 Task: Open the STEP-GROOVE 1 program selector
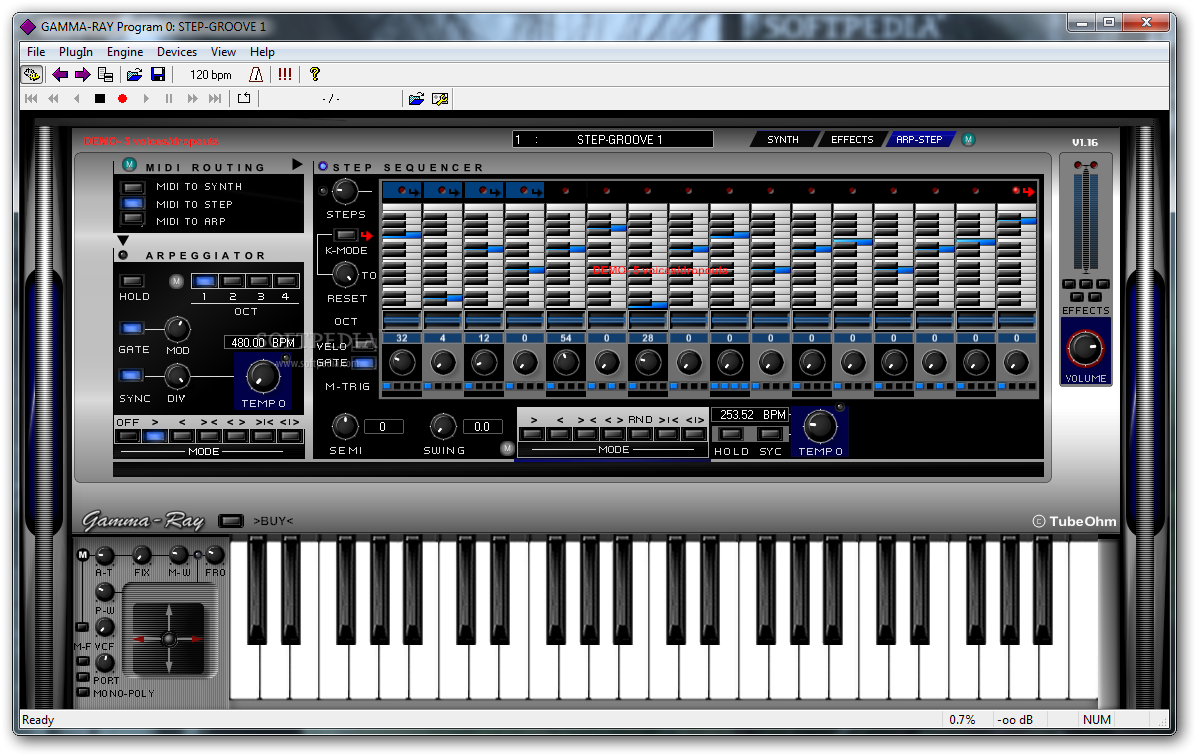pos(613,140)
